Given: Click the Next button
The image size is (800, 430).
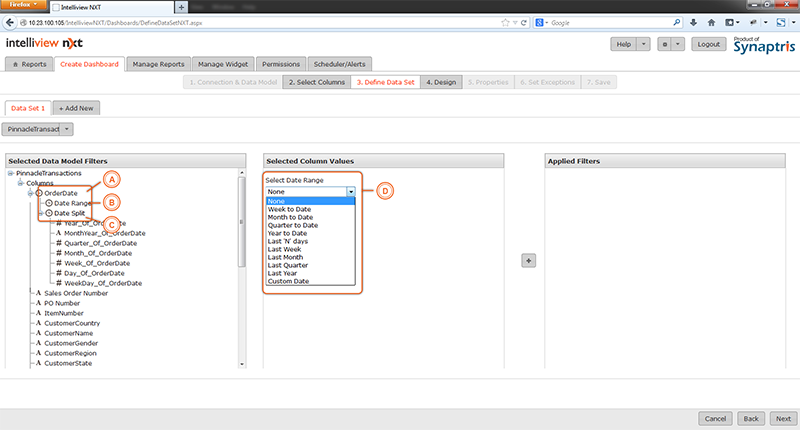Looking at the screenshot, I should pos(782,418).
